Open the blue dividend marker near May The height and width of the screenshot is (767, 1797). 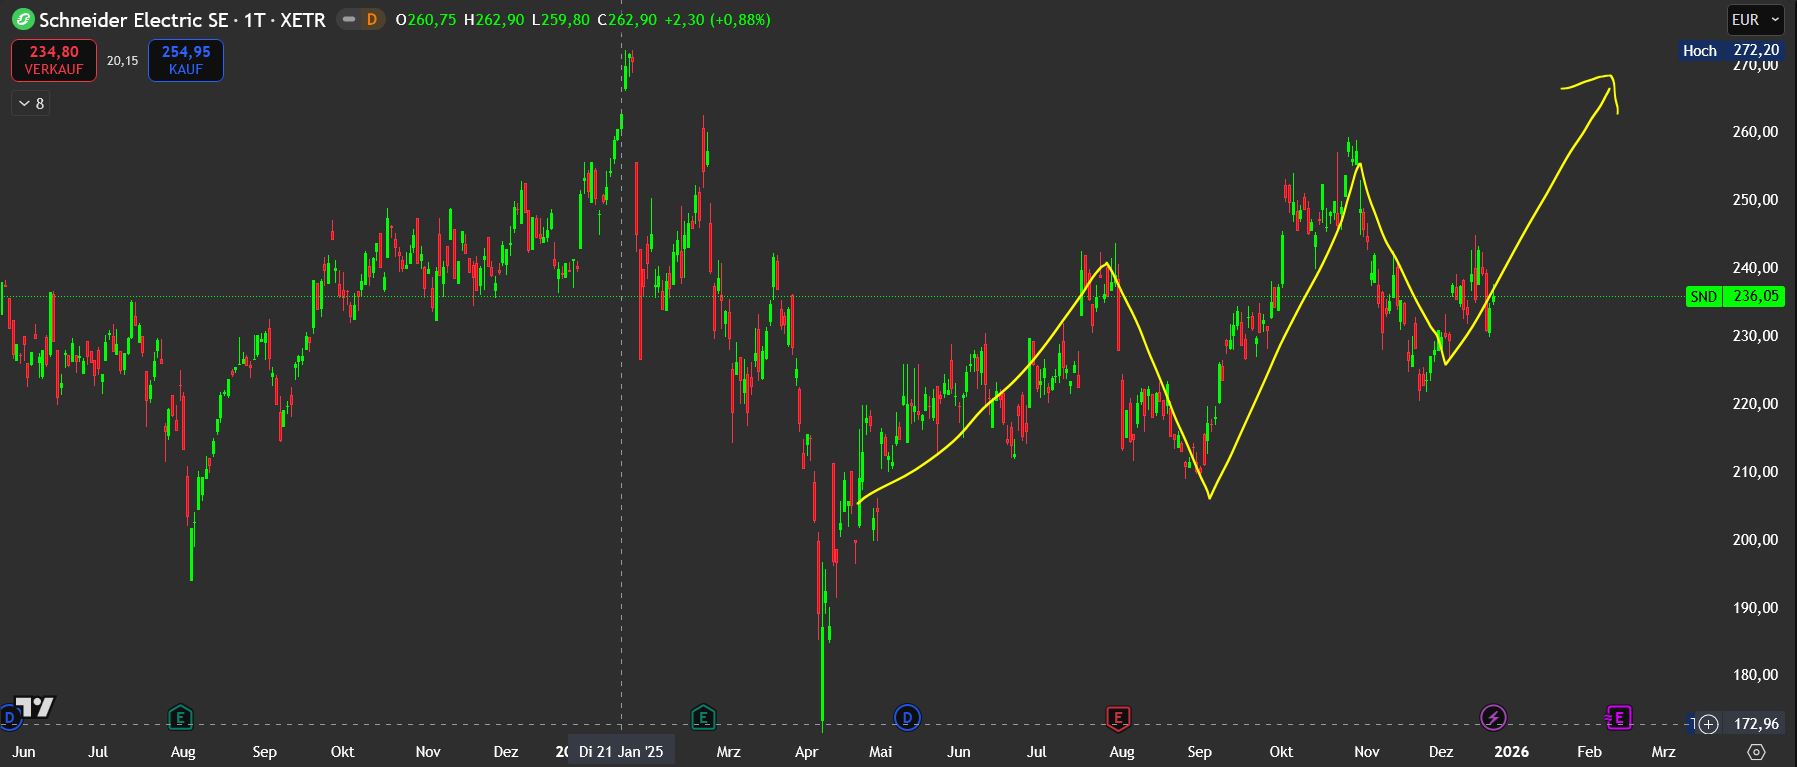(907, 717)
